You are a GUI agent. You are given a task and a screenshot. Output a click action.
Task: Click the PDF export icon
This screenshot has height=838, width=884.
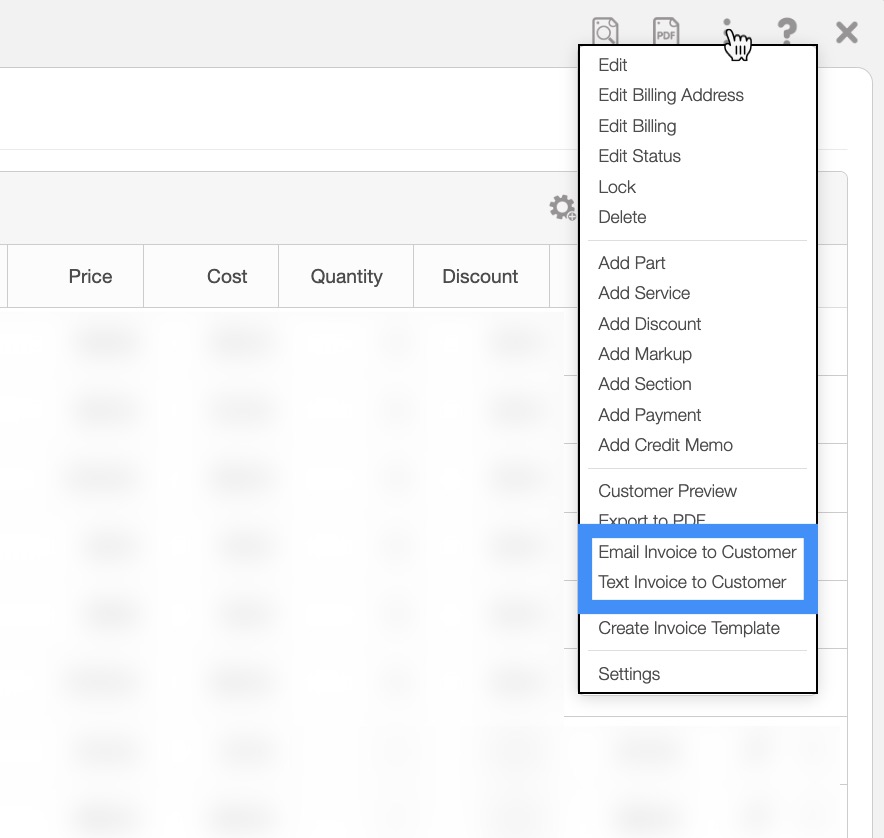click(666, 31)
